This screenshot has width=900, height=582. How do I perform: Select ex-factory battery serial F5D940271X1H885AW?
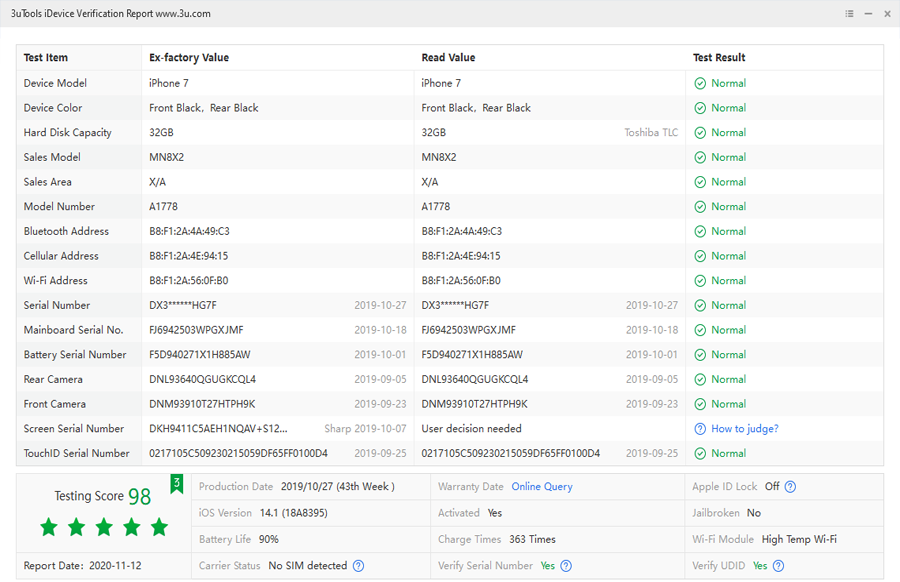(200, 355)
